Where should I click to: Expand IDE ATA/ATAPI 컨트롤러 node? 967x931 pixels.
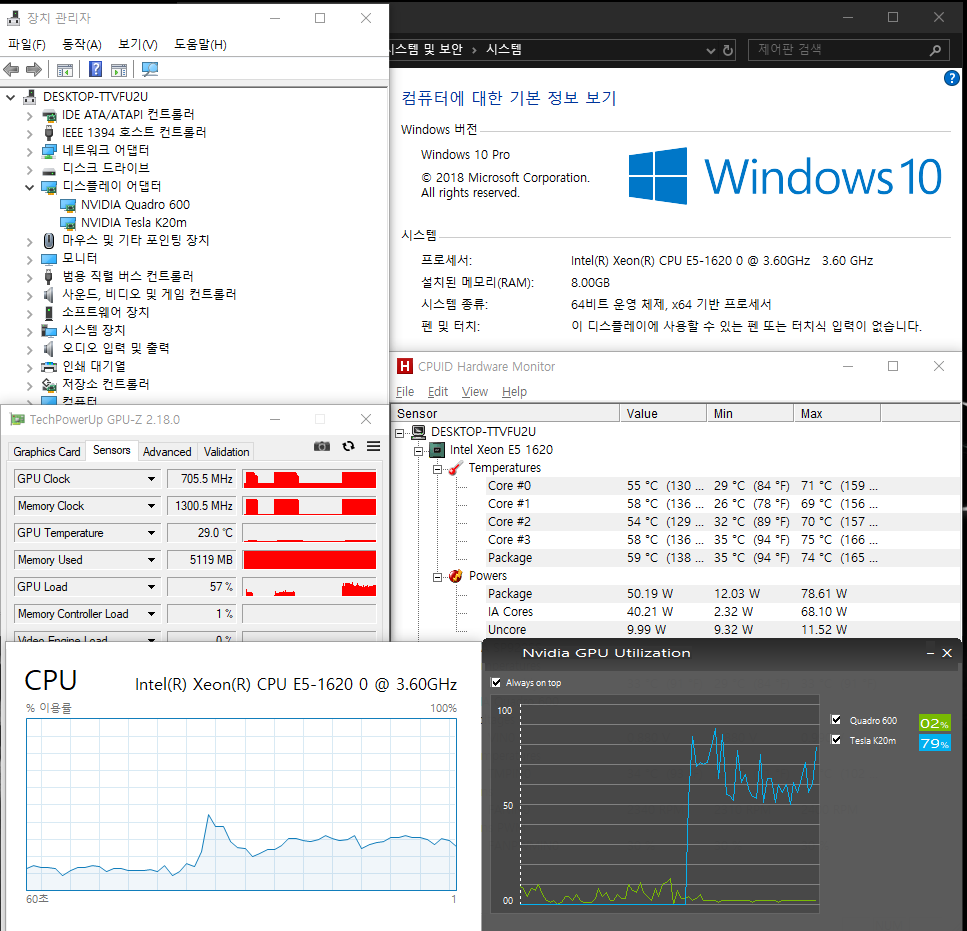tap(30, 115)
